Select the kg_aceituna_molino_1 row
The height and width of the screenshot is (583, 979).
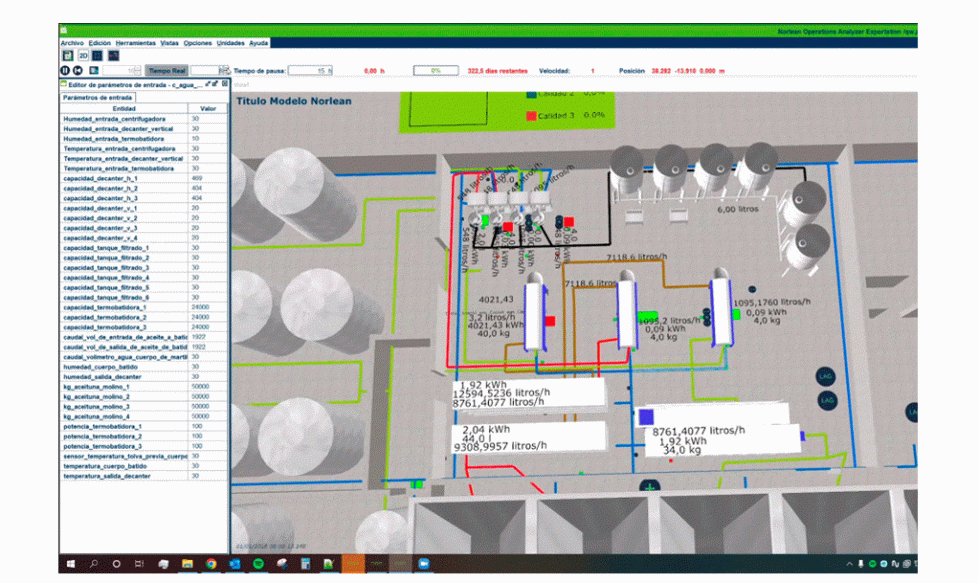144,387
